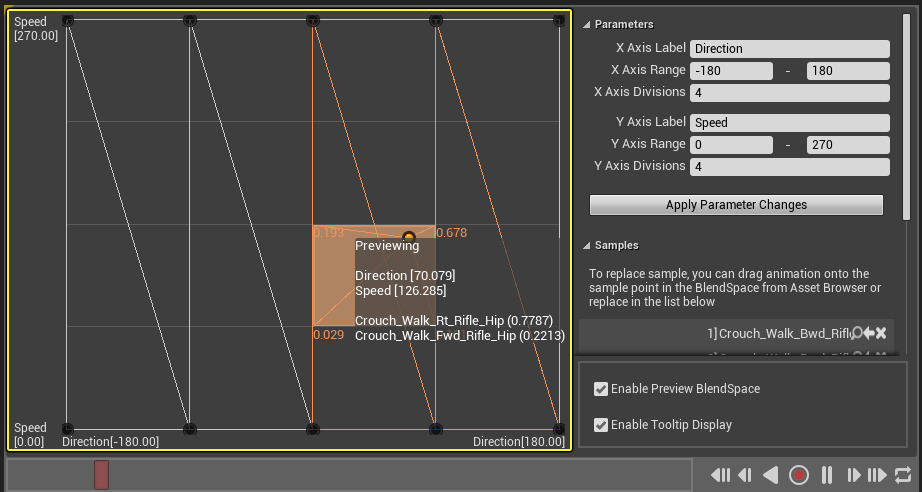Collapse the Samples section

(586, 245)
